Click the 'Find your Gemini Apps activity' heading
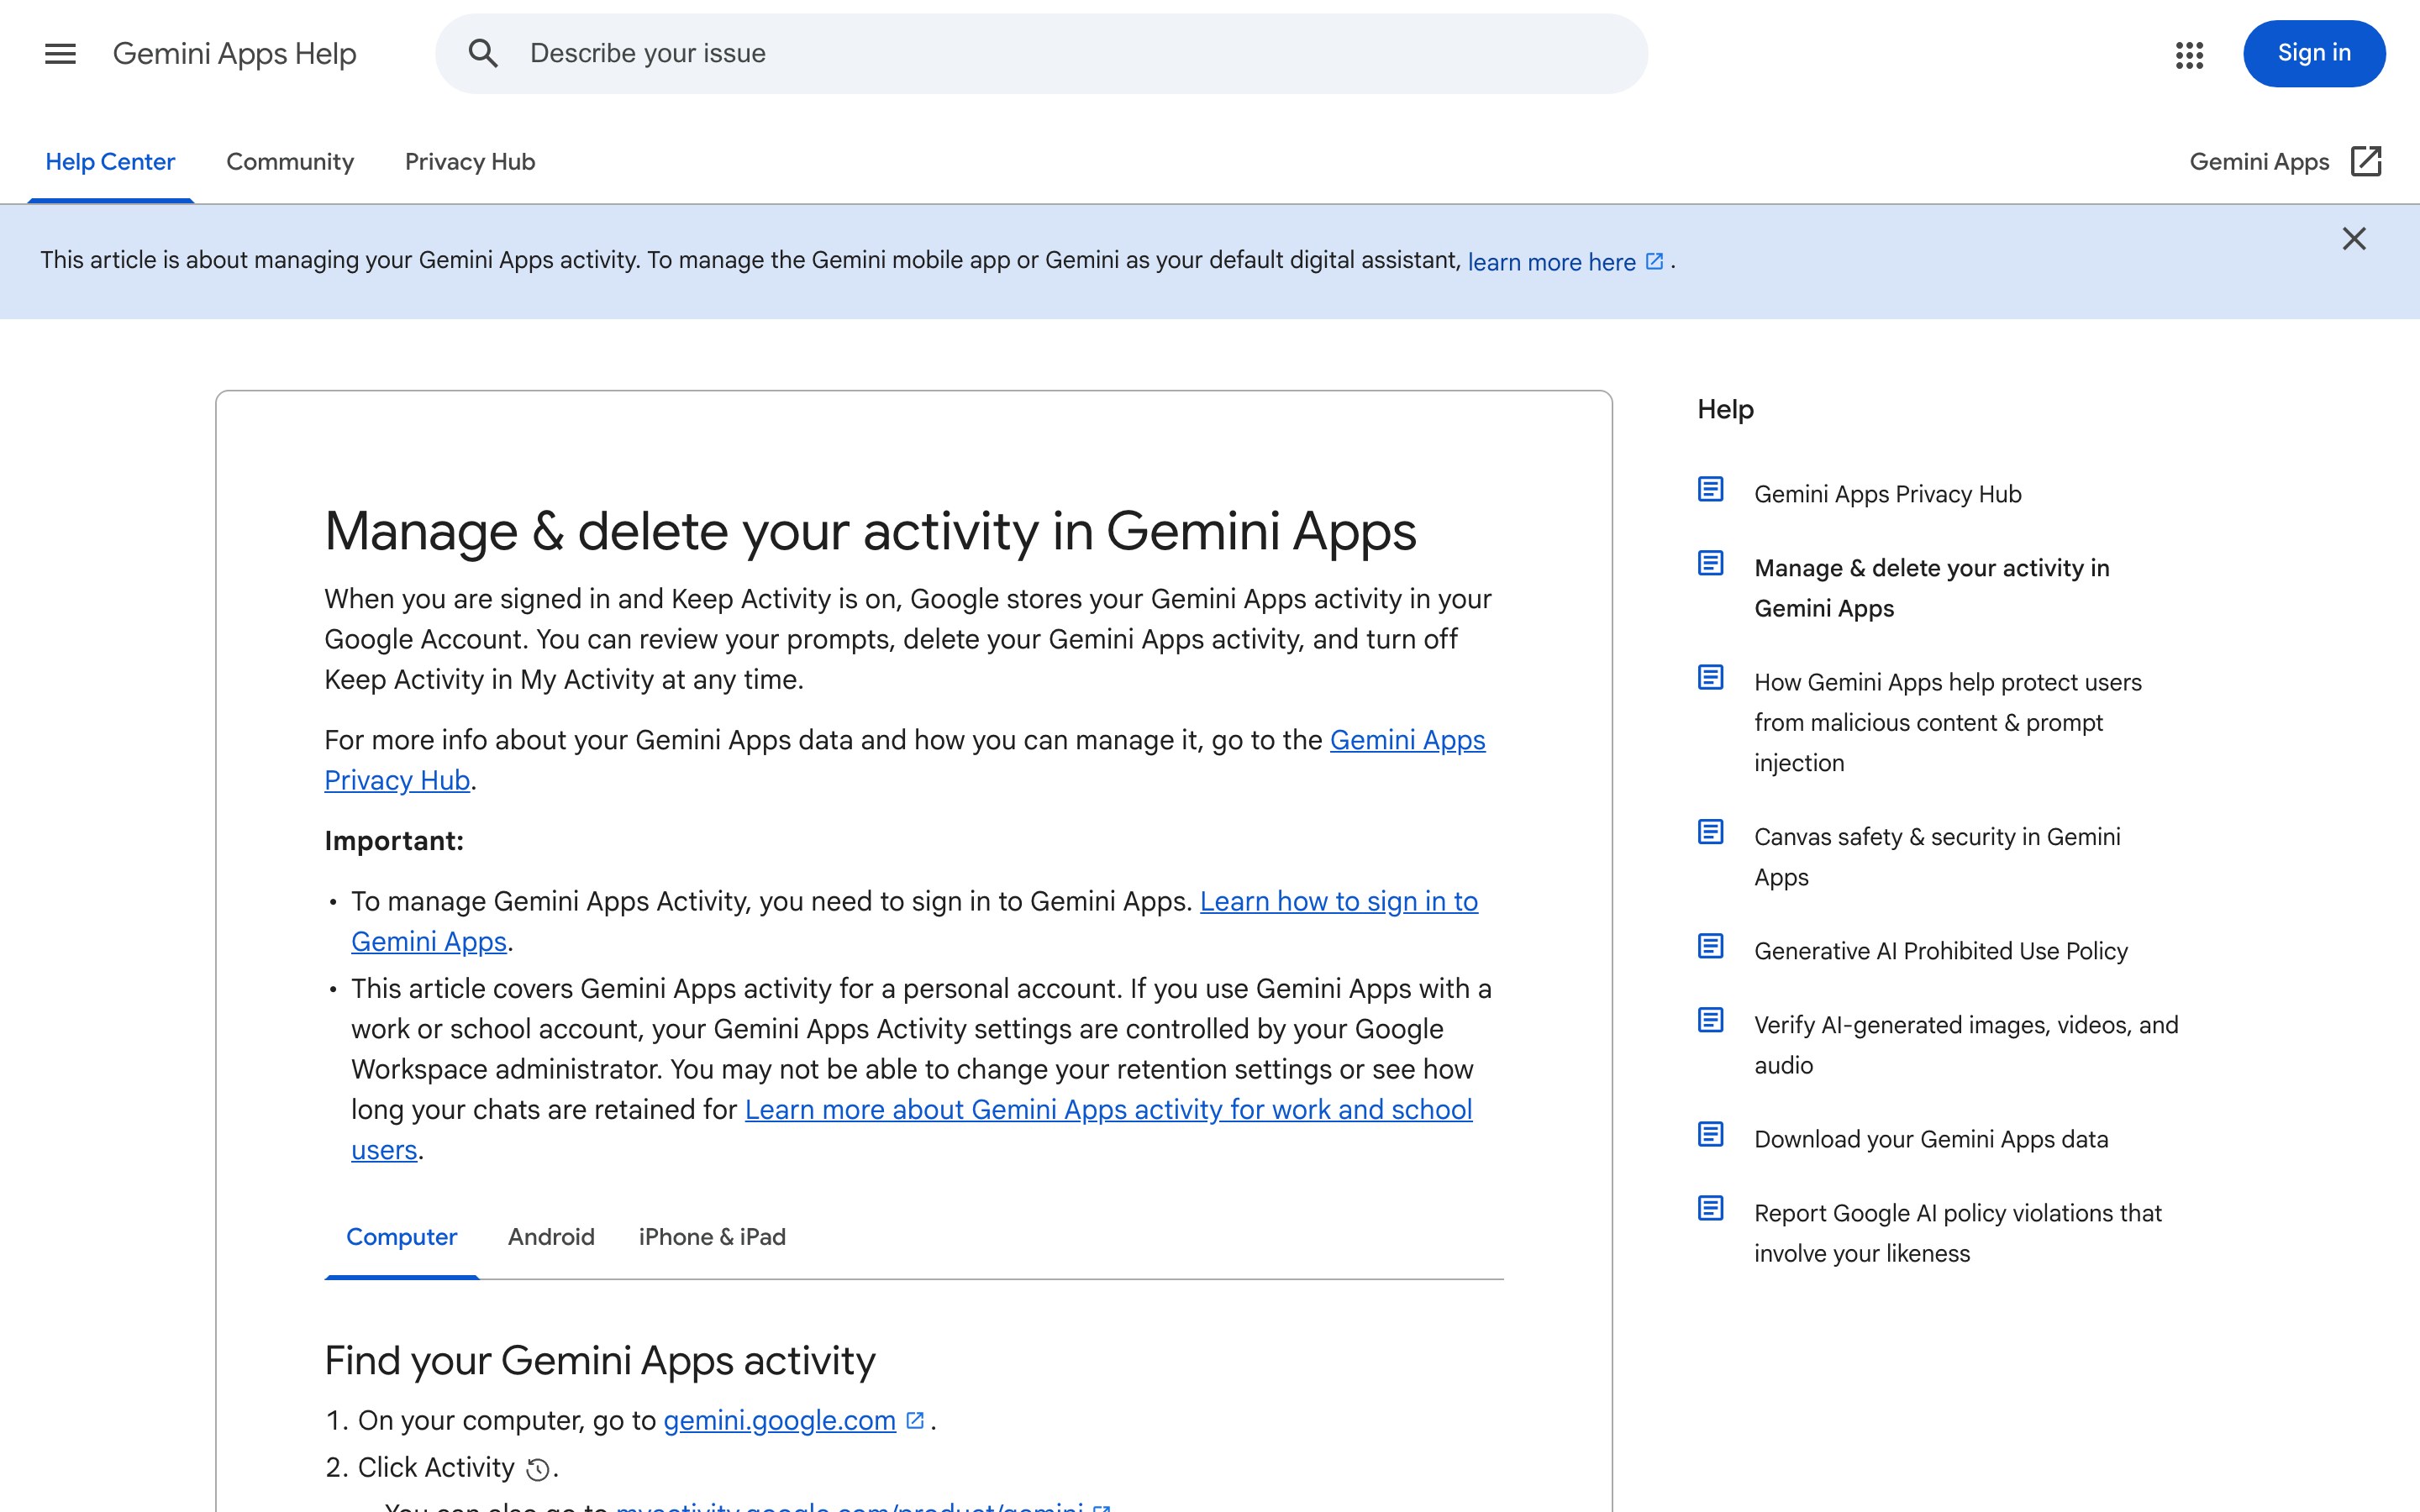Screen dimensions: 2420x1512 tap(600, 1361)
